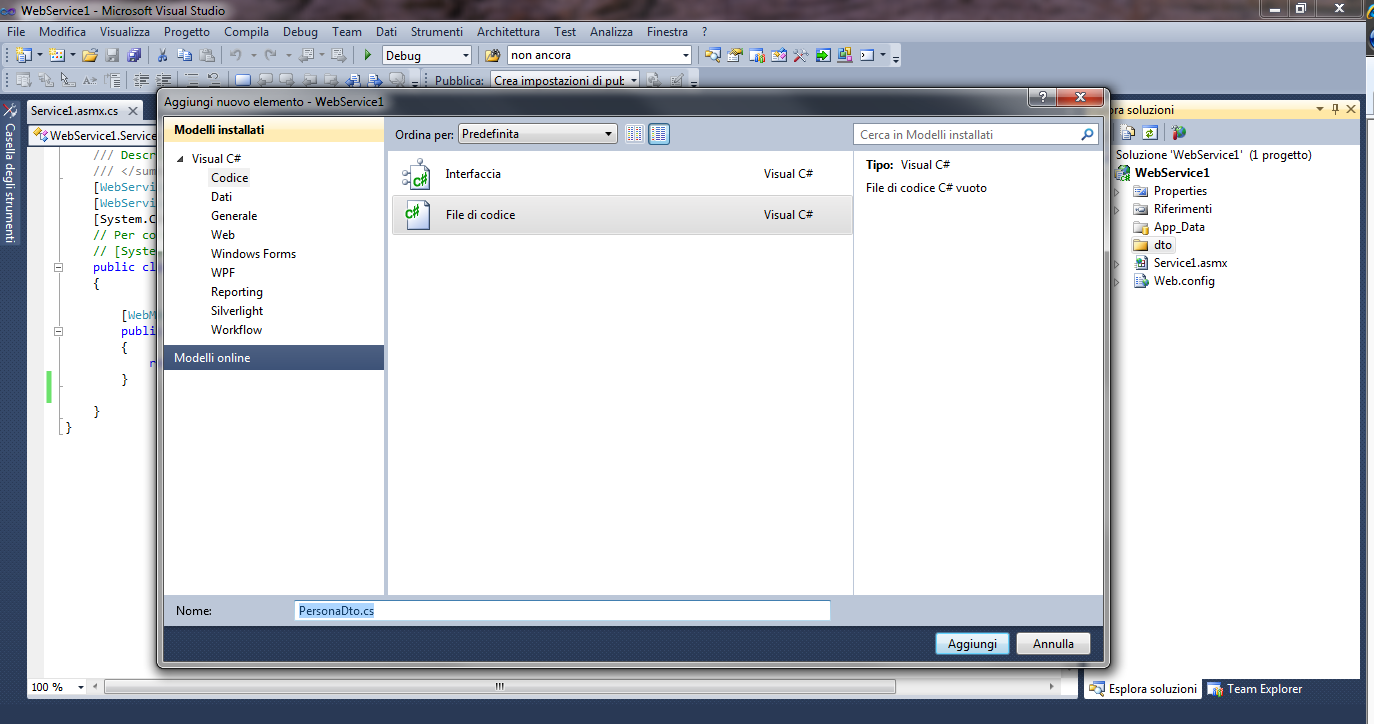Click the Redo arrow icon
1374x724 pixels.
pyautogui.click(x=270, y=55)
